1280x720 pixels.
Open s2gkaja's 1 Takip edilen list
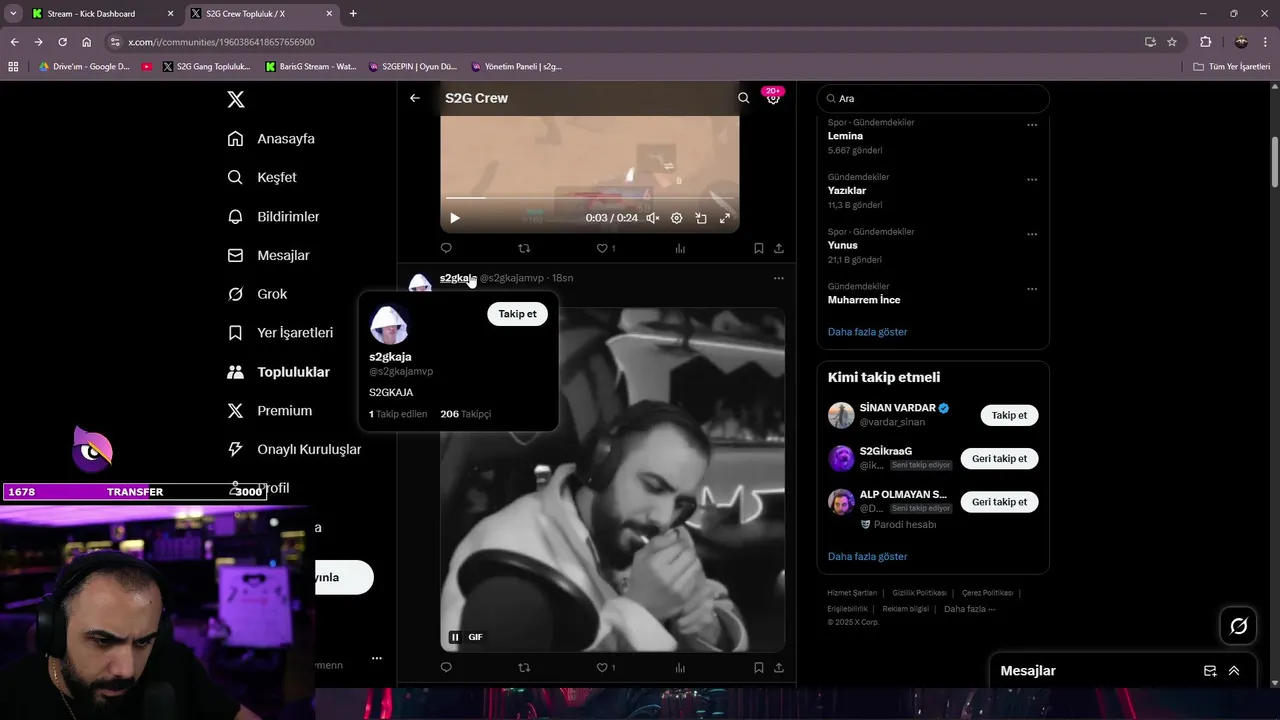[398, 414]
